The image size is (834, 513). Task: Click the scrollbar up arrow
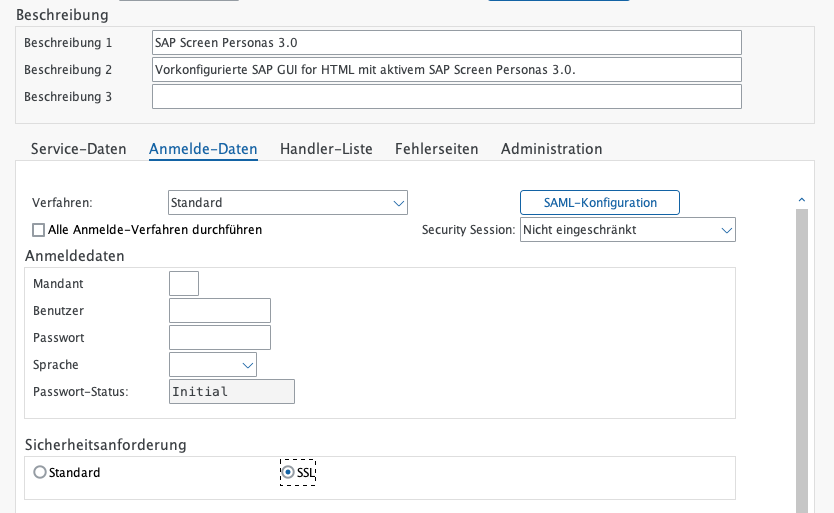tap(801, 199)
